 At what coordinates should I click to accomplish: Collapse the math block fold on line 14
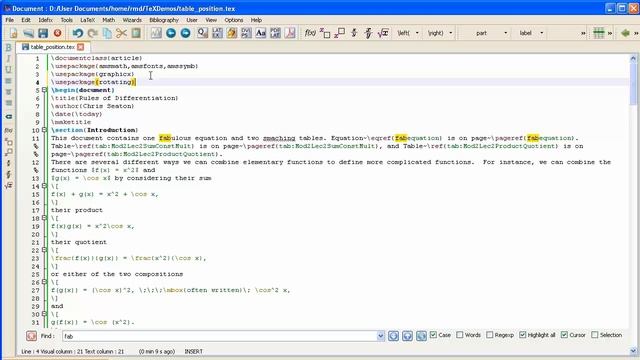[44, 186]
